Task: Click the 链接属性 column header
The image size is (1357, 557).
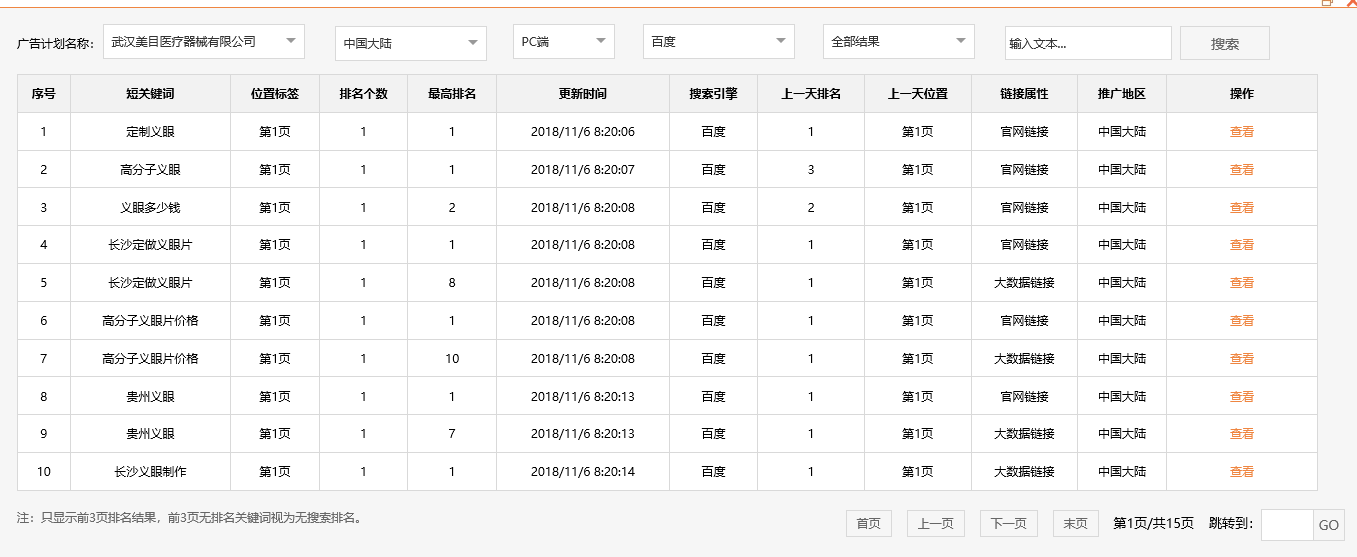Action: pyautogui.click(x=1024, y=94)
